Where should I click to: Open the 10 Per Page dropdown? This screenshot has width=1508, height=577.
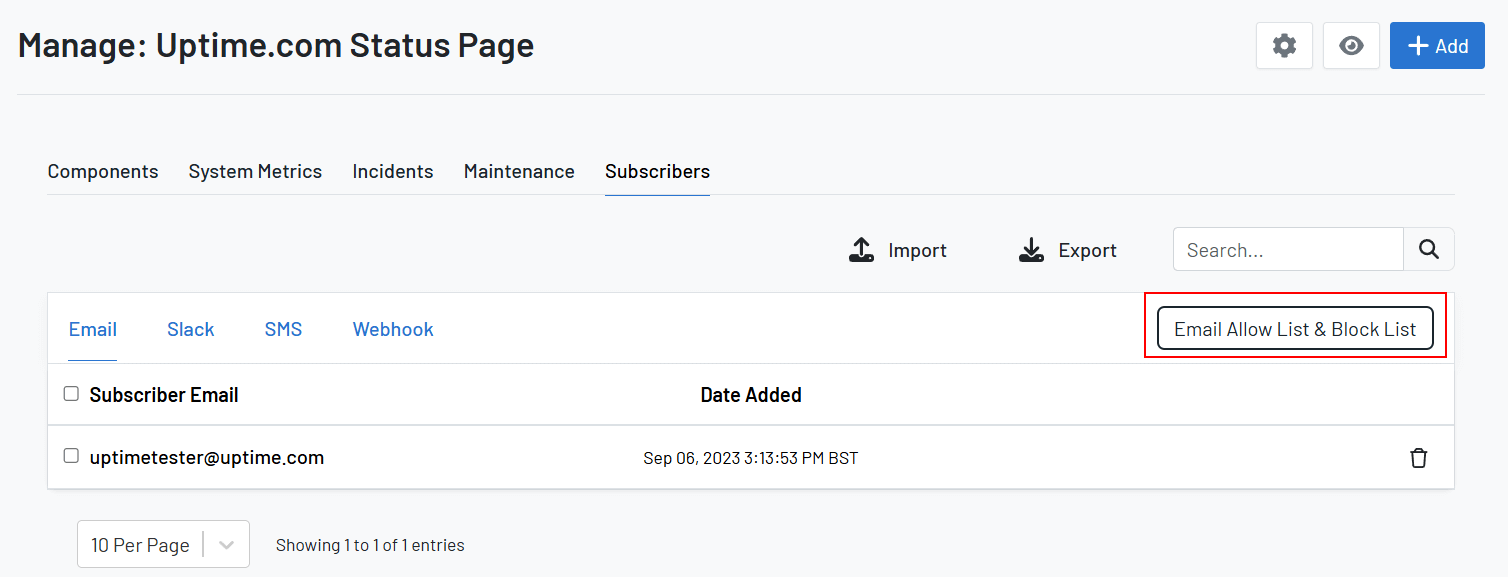point(163,544)
